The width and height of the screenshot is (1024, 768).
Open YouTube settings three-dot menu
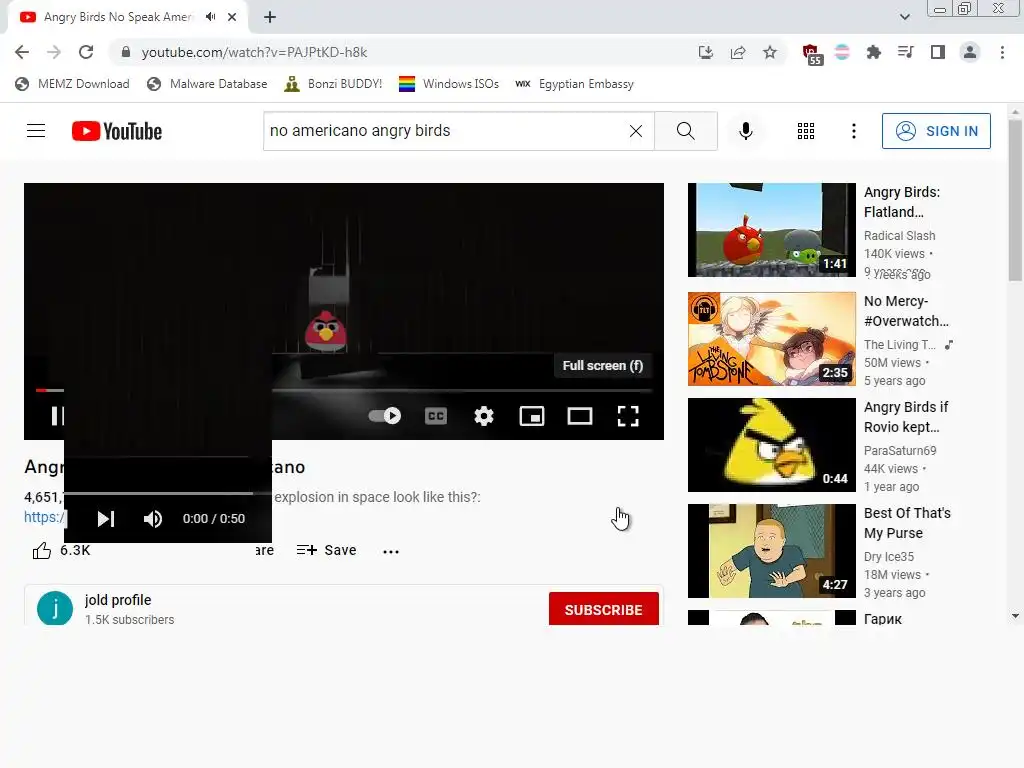click(854, 131)
